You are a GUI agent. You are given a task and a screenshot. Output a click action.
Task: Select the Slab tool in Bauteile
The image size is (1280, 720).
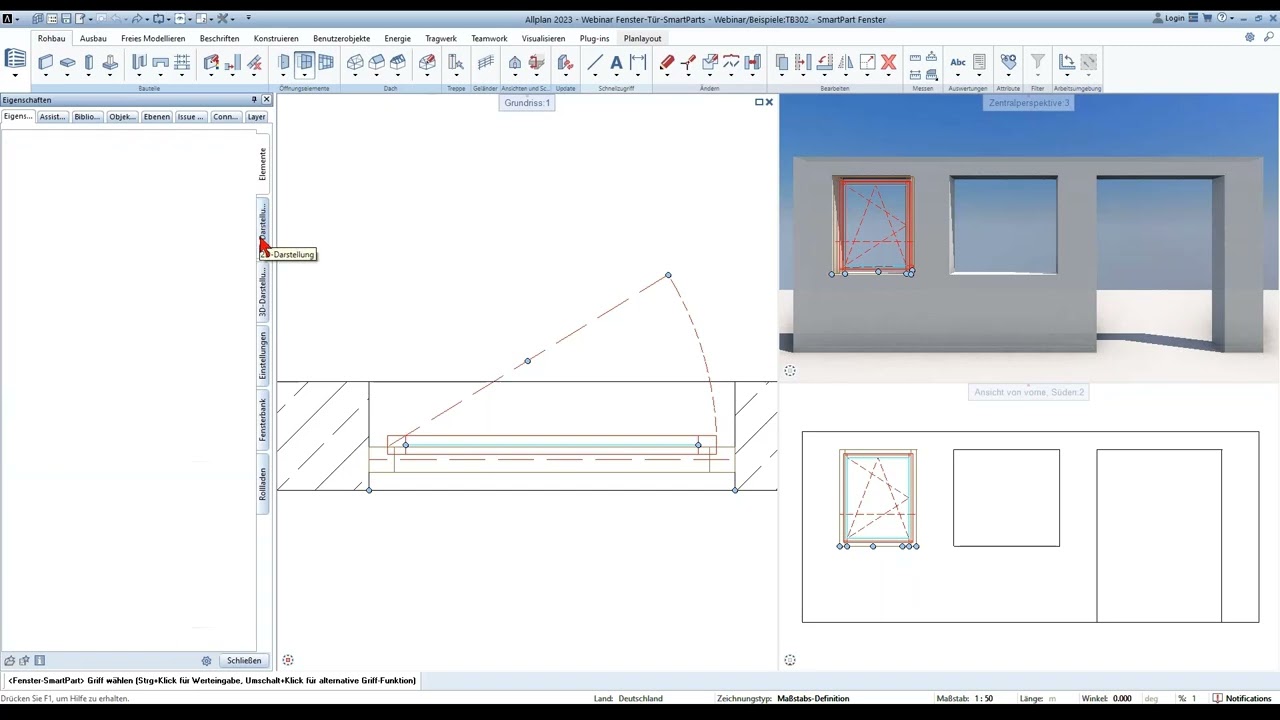(x=67, y=62)
